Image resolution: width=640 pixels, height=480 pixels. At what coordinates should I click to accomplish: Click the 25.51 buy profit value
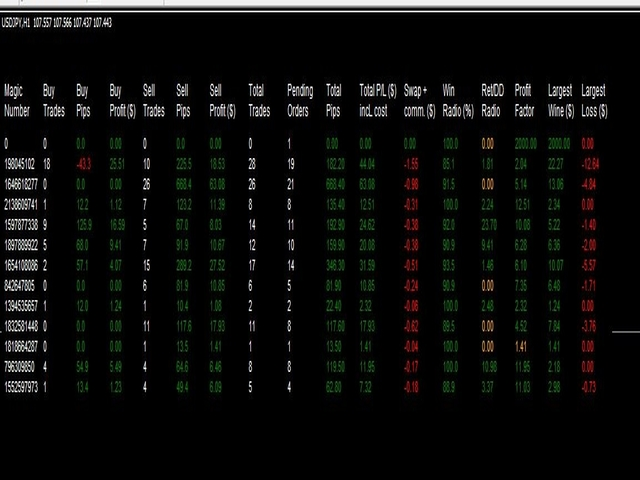point(116,164)
